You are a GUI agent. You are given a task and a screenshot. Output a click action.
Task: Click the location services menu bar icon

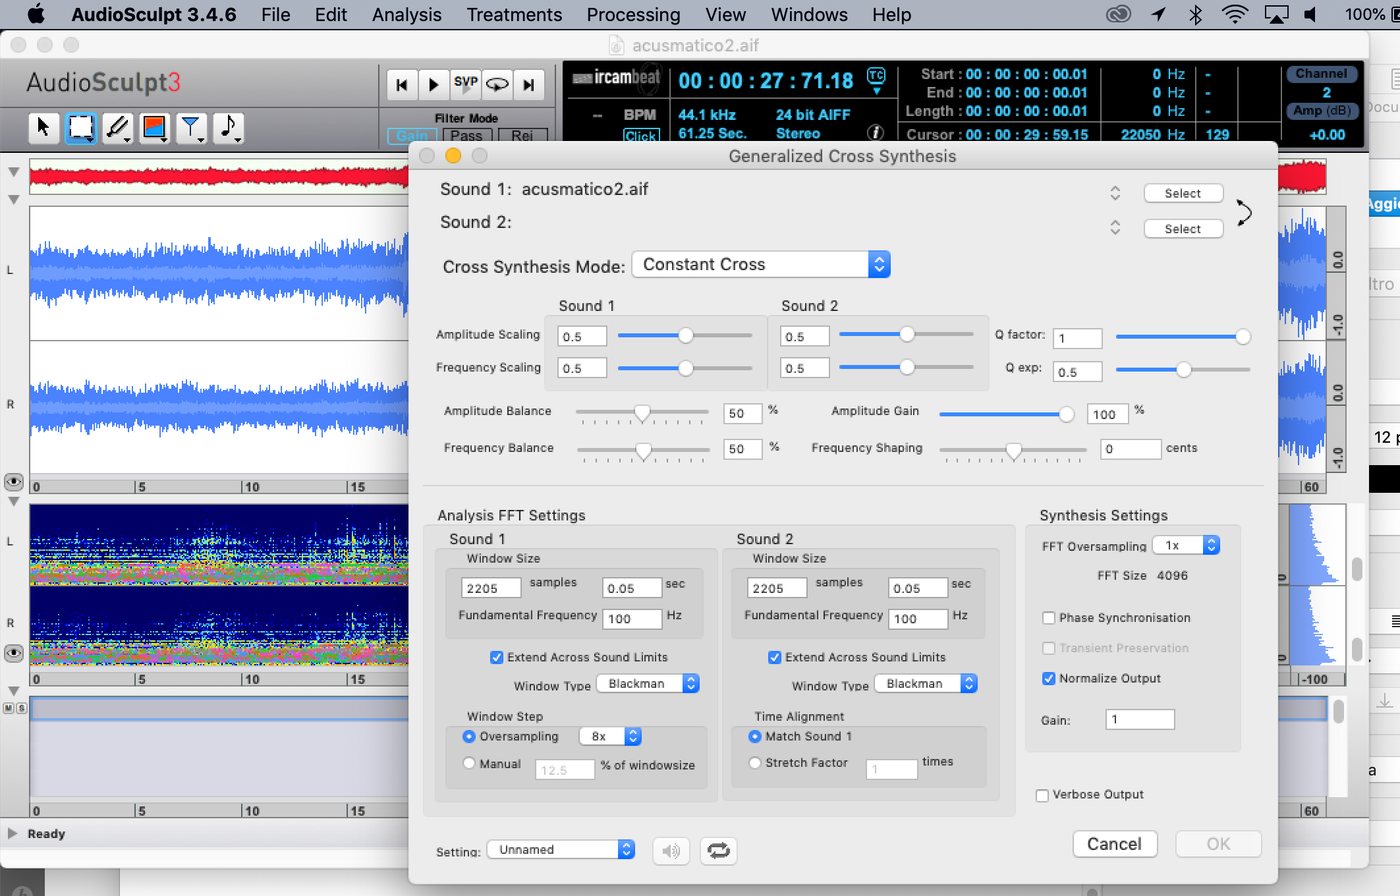(1158, 14)
